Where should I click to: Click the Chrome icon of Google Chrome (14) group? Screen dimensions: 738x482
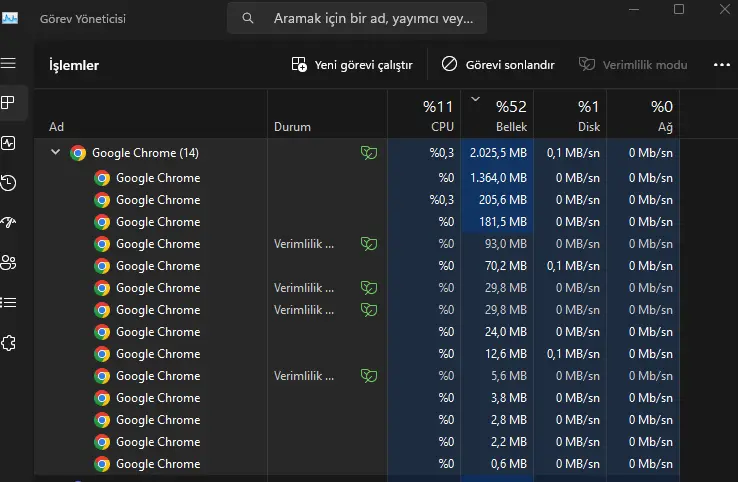click(x=78, y=153)
